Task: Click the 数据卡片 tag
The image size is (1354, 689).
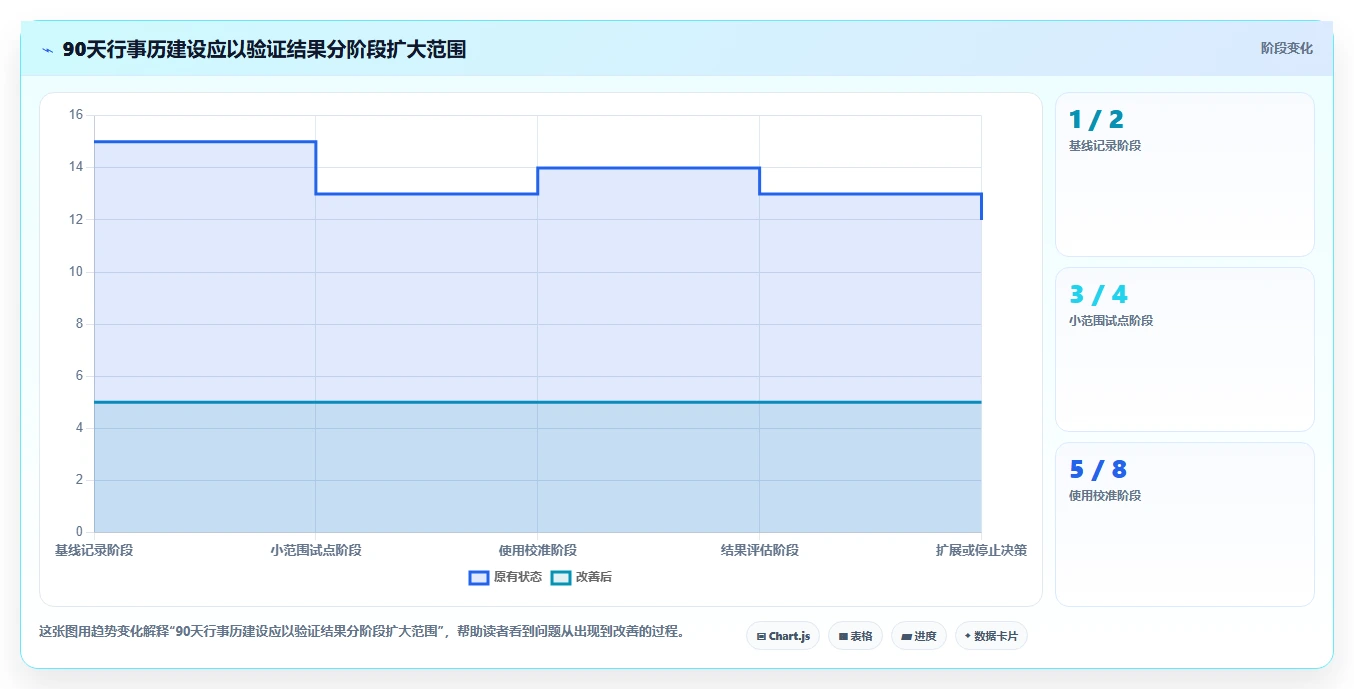Action: pyautogui.click(x=991, y=636)
